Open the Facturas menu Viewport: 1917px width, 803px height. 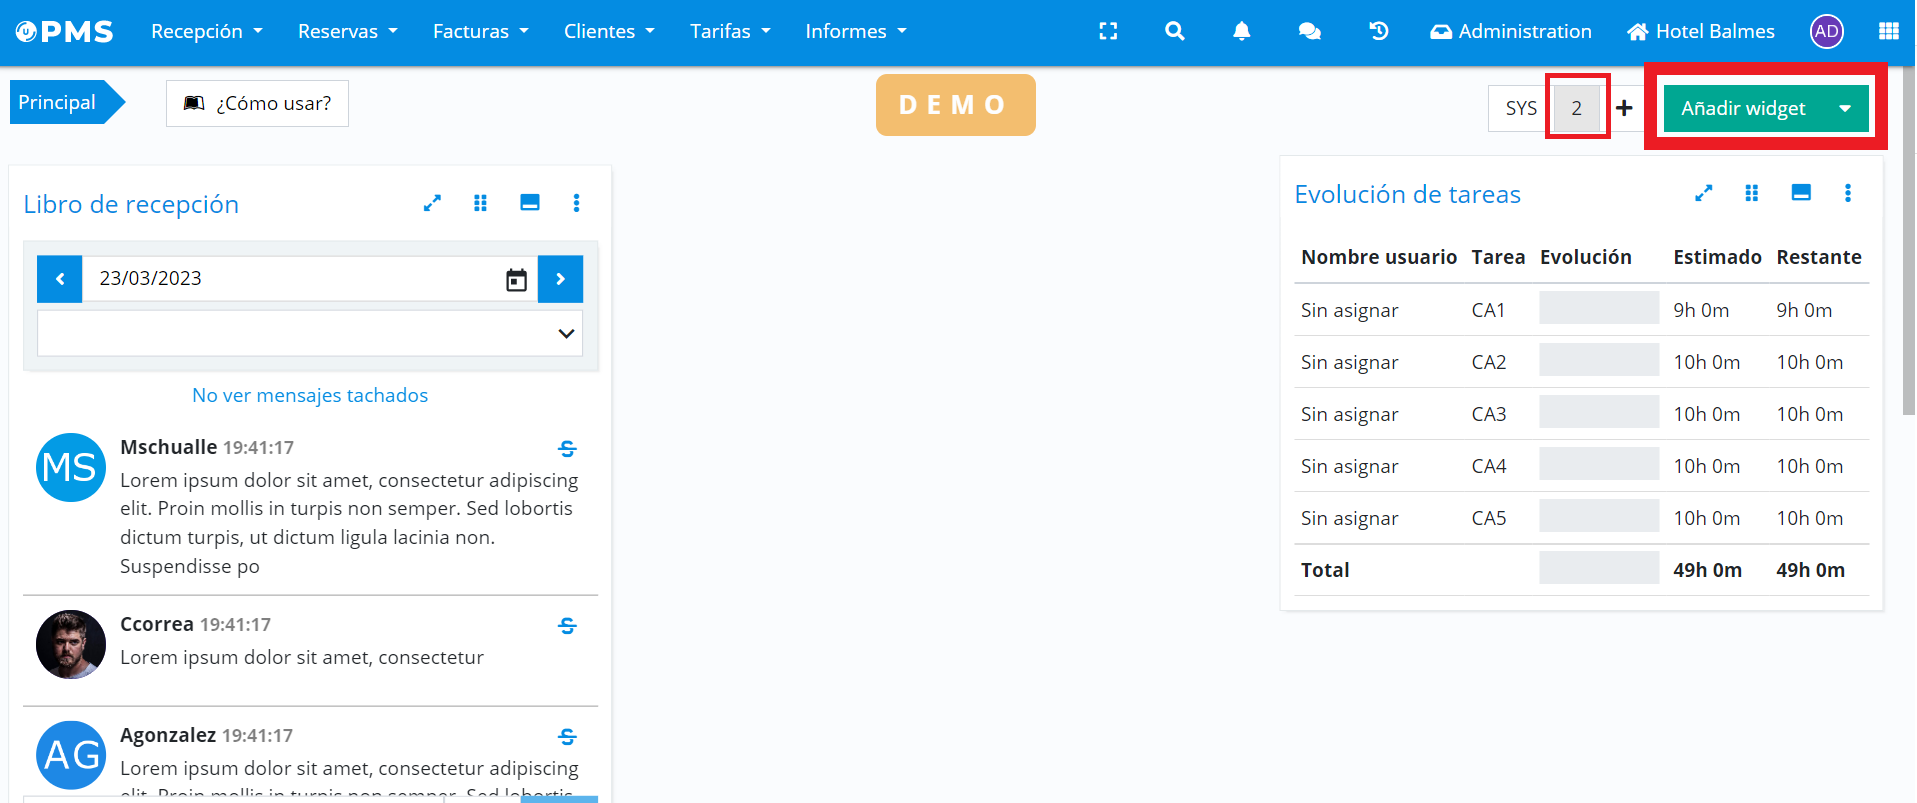point(480,31)
